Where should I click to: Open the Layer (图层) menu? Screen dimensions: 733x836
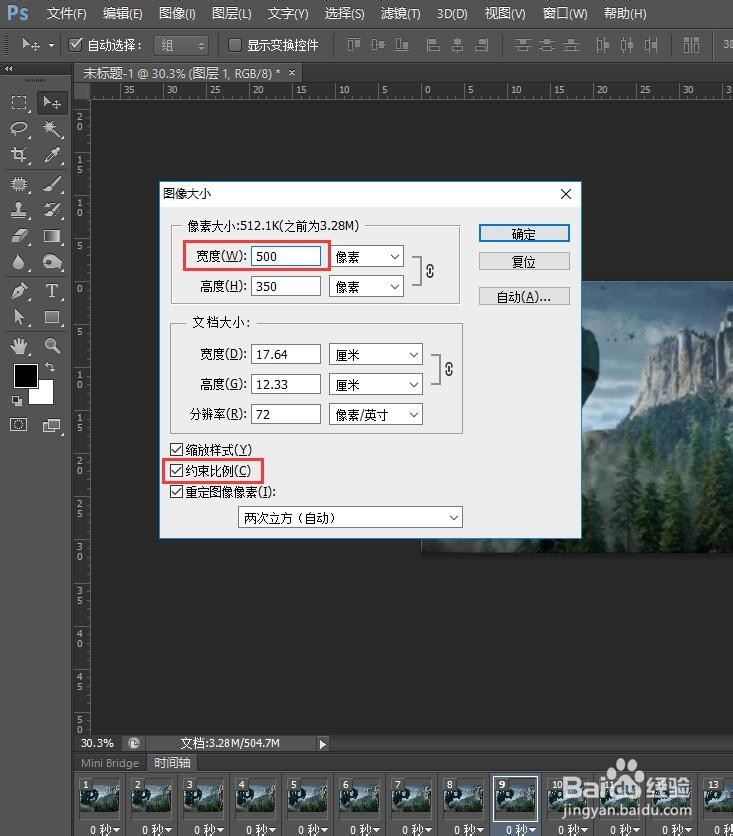tap(232, 13)
